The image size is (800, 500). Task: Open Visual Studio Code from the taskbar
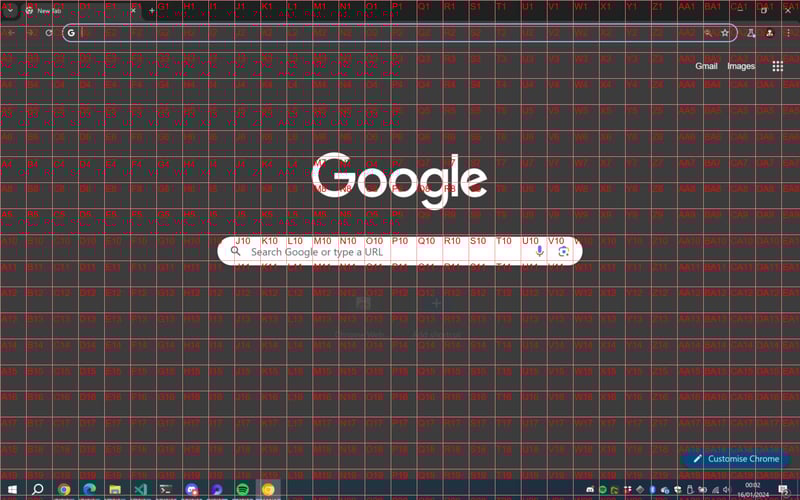click(140, 490)
